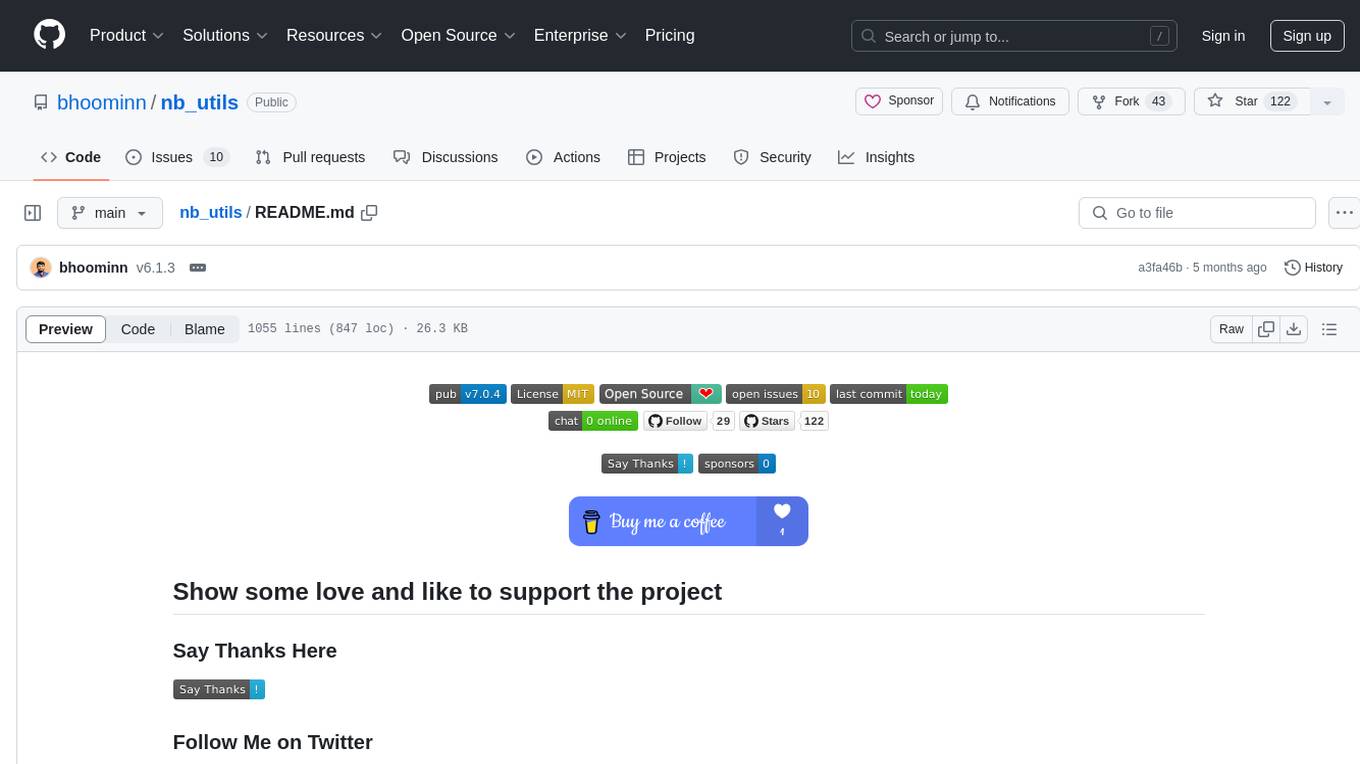This screenshot has width=1360, height=764.
Task: View the file History
Action: [x=1313, y=268]
